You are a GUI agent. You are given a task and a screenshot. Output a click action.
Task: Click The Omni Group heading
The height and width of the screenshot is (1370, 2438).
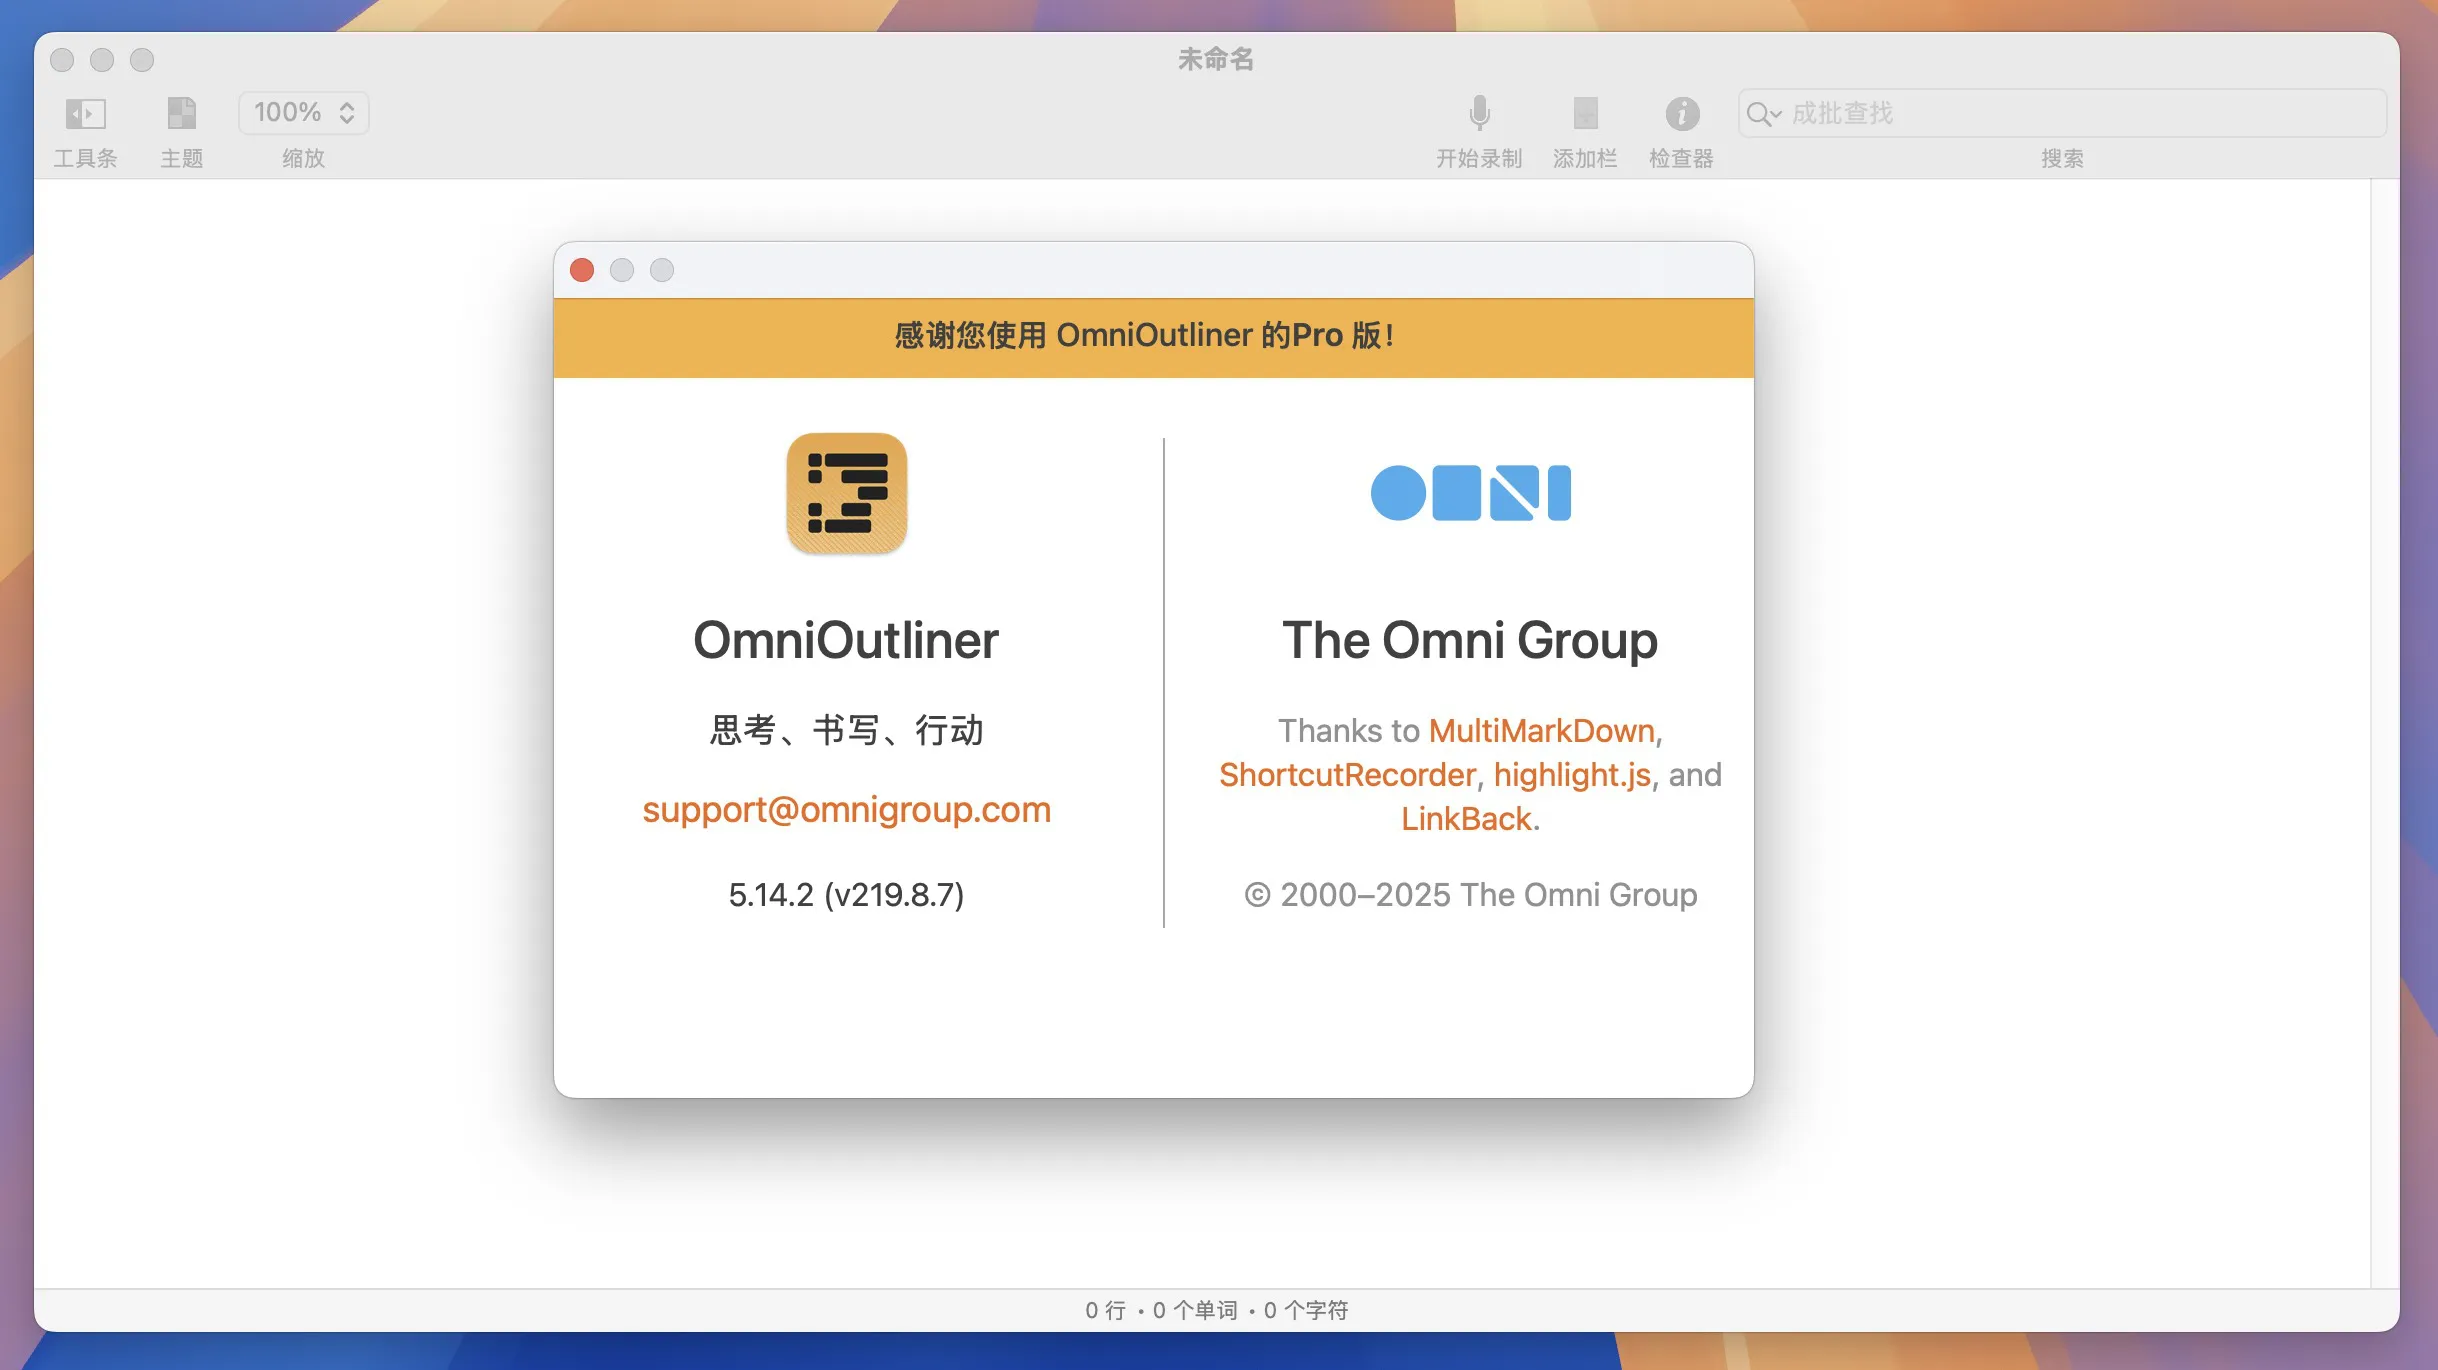(x=1470, y=640)
